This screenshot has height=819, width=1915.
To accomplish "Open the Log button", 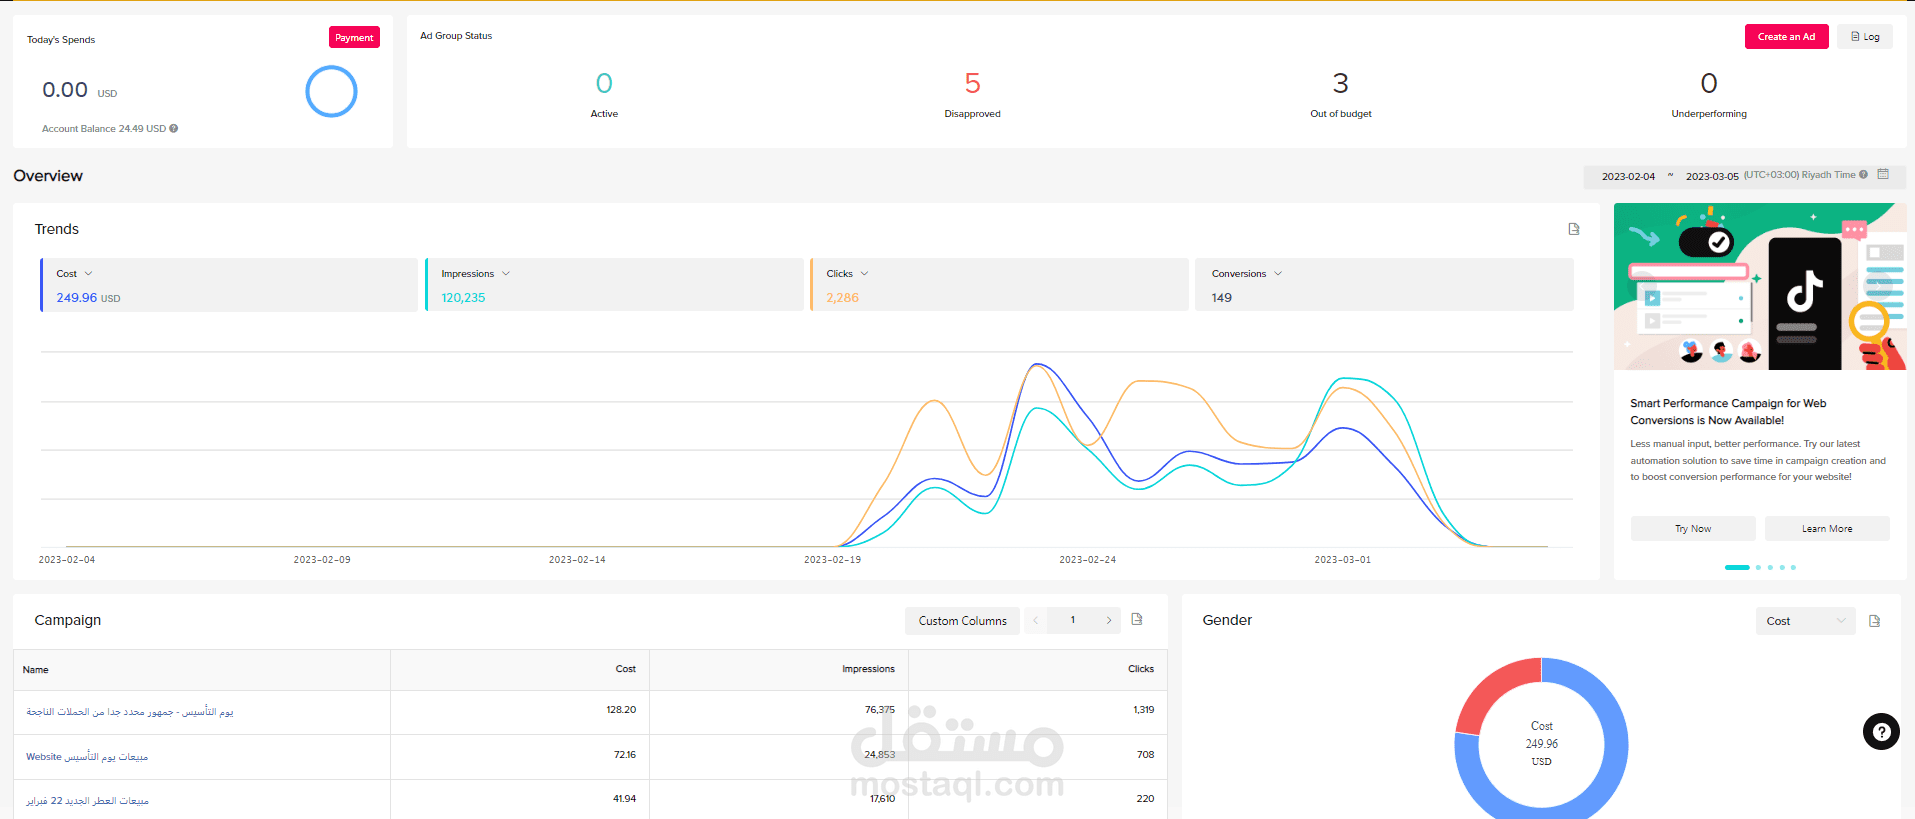I will [x=1864, y=37].
